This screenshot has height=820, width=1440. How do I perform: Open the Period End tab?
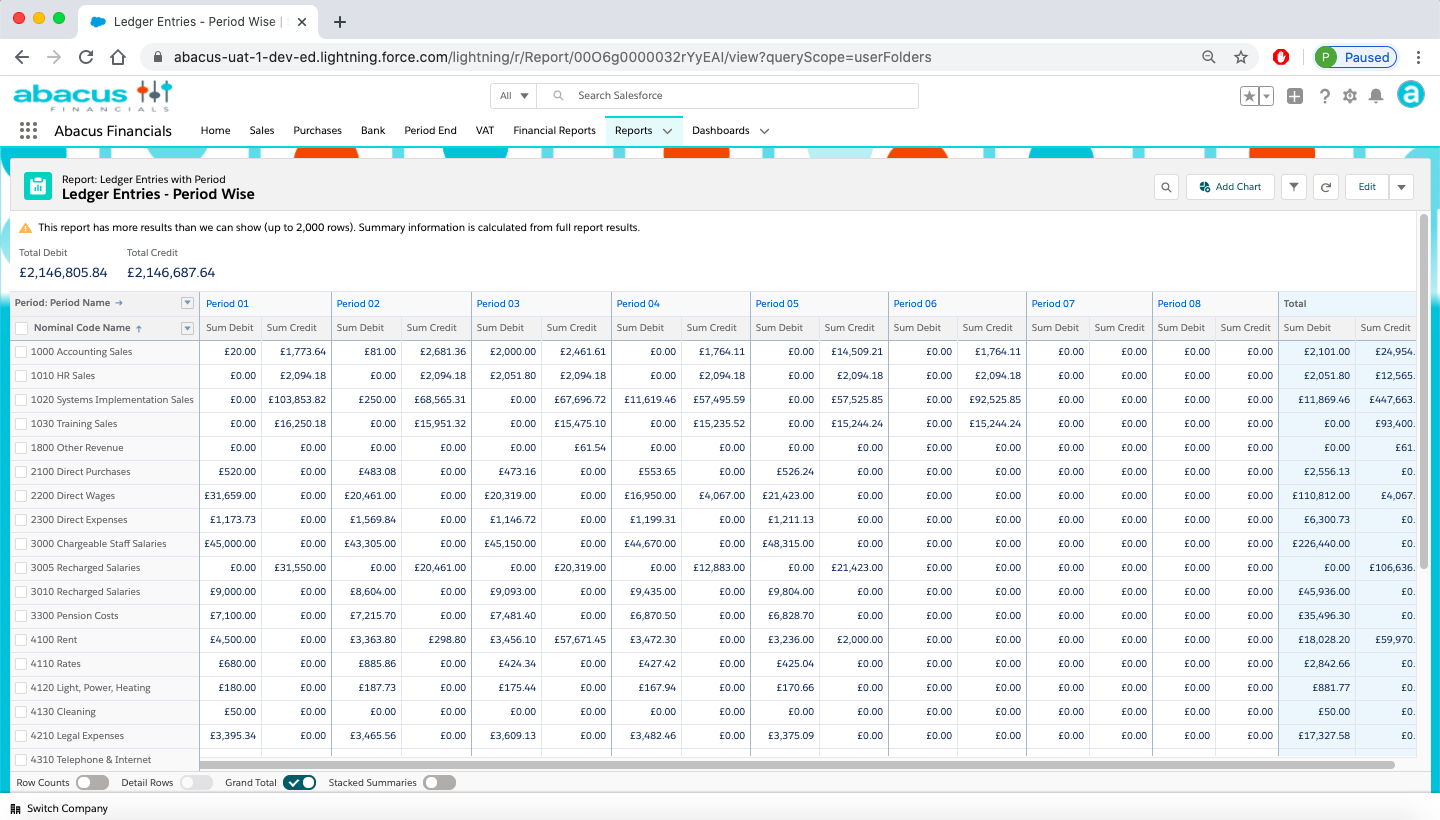coord(430,130)
